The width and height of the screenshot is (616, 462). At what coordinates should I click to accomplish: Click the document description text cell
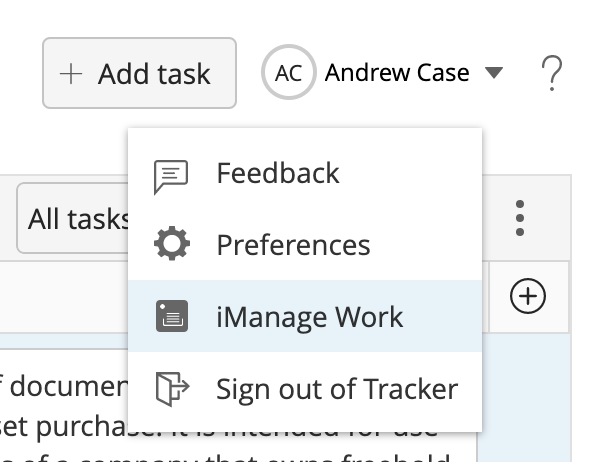[60, 400]
